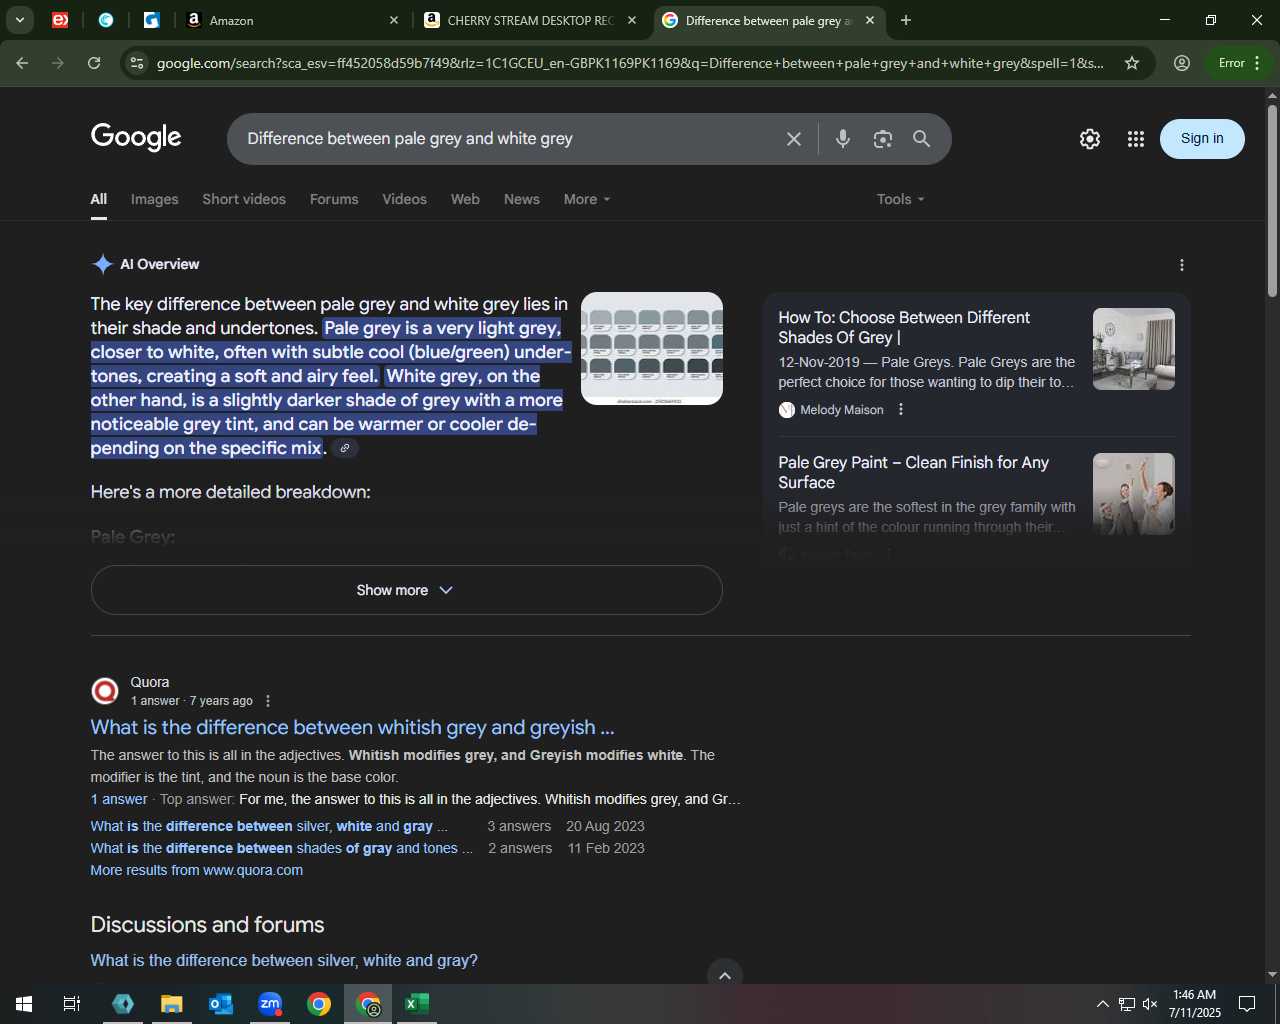Open File Explorer from the taskbar
Viewport: 1280px width, 1024px height.
click(x=172, y=1004)
